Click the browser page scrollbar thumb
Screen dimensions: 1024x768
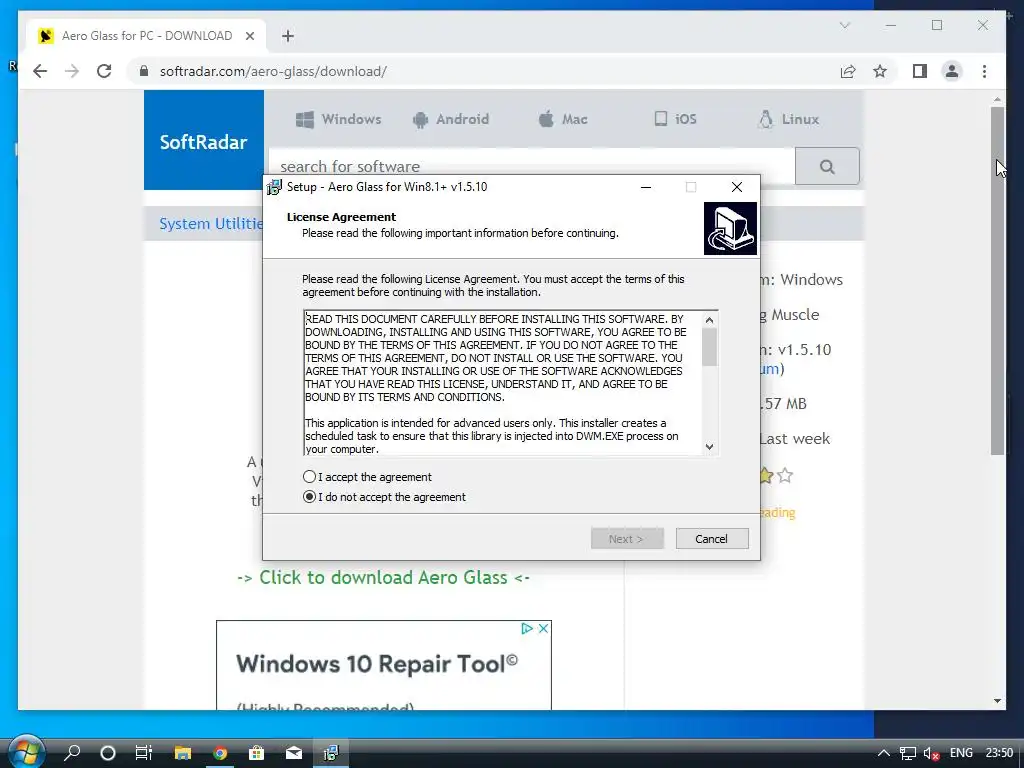tap(997, 280)
